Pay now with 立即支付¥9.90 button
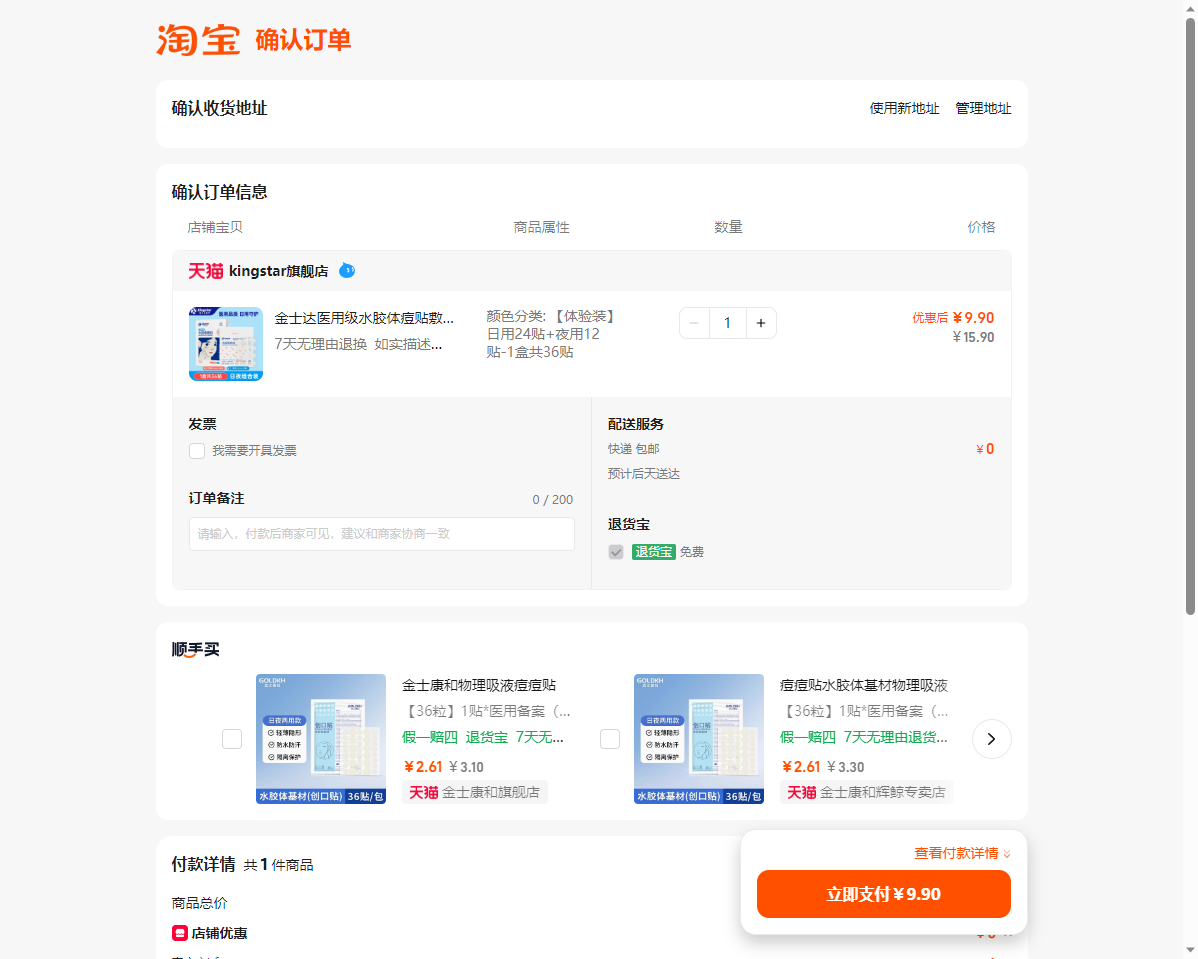Screen dimensions: 1198x959 [x=883, y=894]
